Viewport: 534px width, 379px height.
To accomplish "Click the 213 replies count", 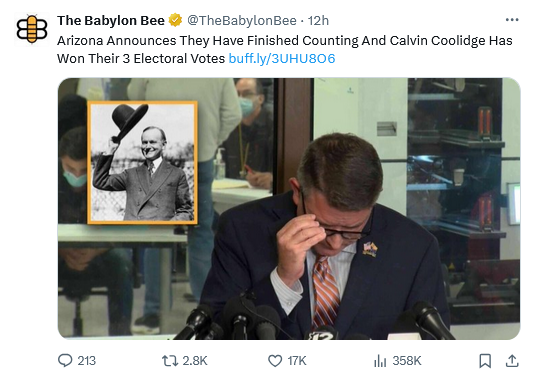I will pos(87,361).
